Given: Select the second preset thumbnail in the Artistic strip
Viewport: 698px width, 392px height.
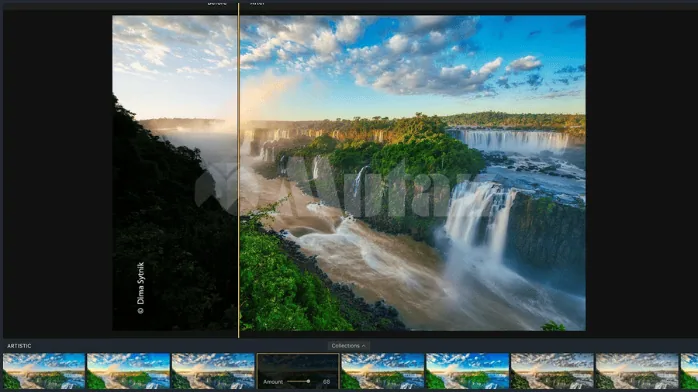Looking at the screenshot, I should pyautogui.click(x=128, y=371).
